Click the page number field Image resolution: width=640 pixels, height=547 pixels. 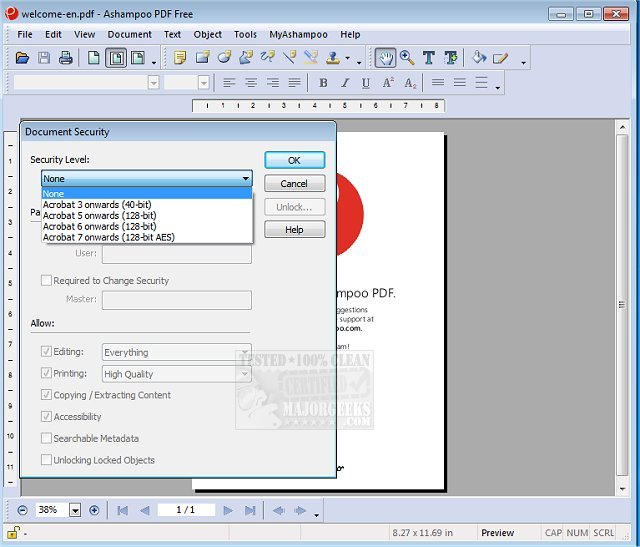(184, 510)
